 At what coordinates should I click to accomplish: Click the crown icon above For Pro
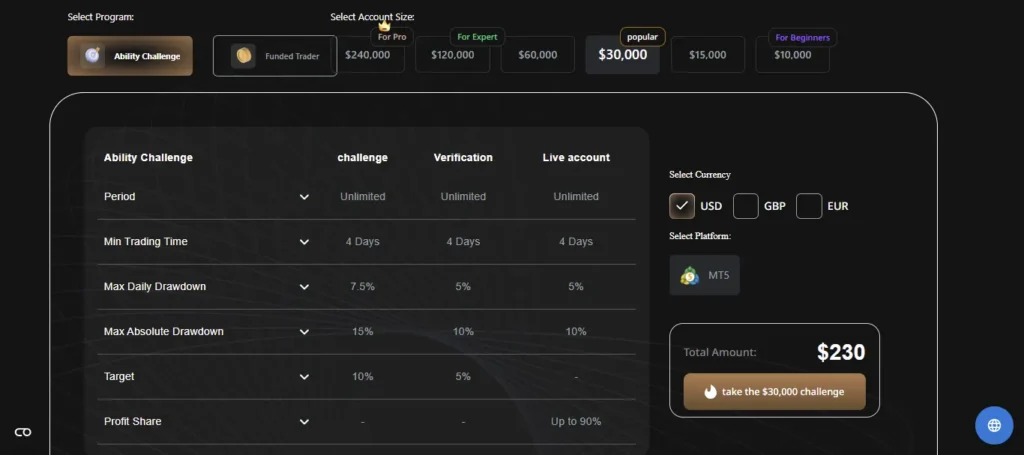coord(384,25)
